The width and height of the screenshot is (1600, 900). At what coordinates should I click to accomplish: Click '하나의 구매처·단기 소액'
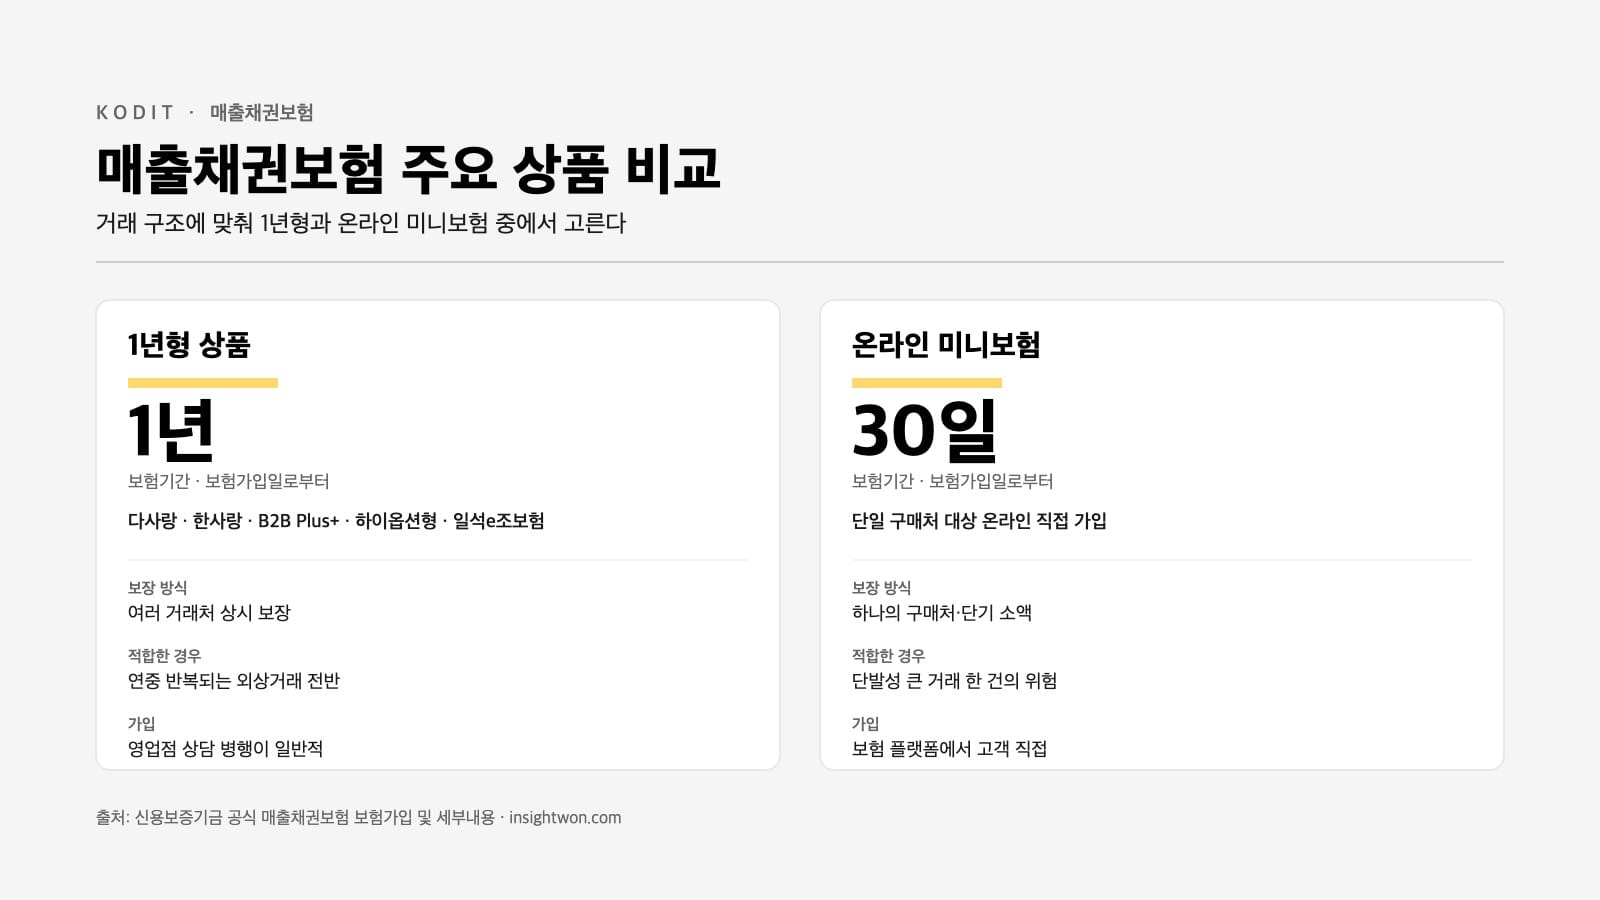coord(942,613)
